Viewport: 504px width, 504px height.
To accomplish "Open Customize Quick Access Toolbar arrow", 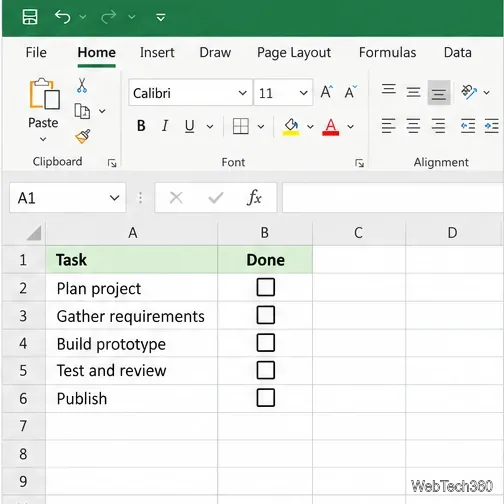I will tap(161, 17).
